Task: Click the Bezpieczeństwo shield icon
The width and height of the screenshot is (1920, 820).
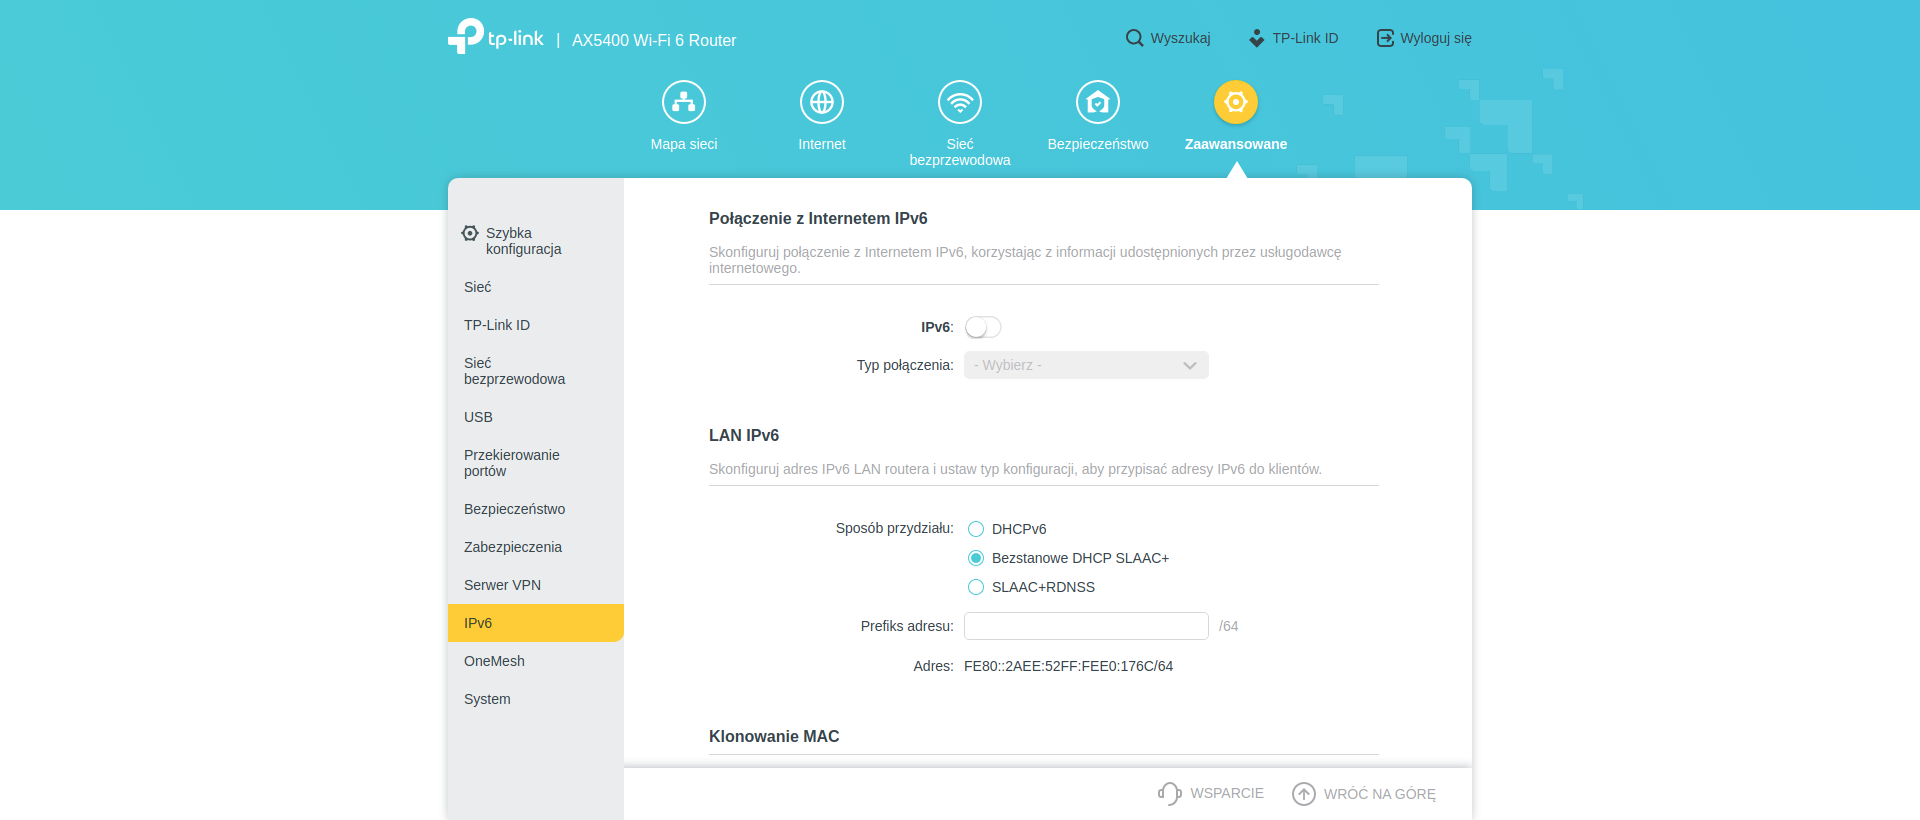Action: [1098, 102]
